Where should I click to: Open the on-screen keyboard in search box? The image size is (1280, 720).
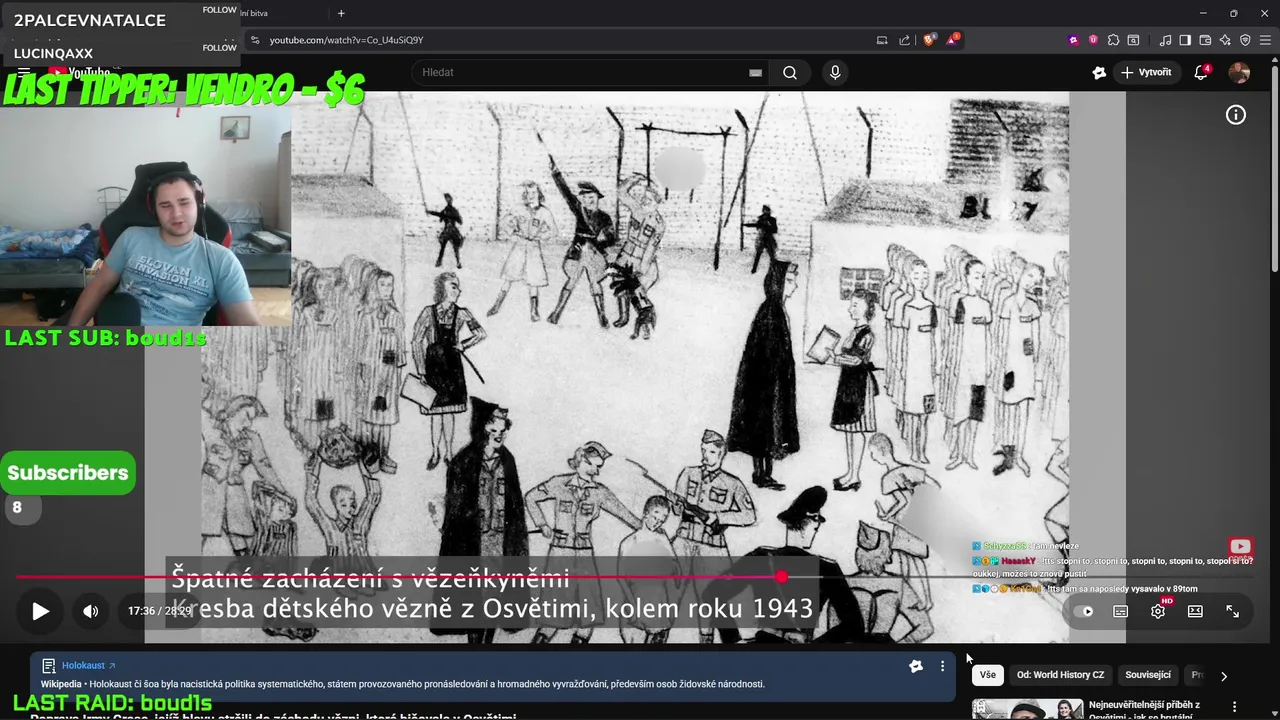tap(755, 72)
